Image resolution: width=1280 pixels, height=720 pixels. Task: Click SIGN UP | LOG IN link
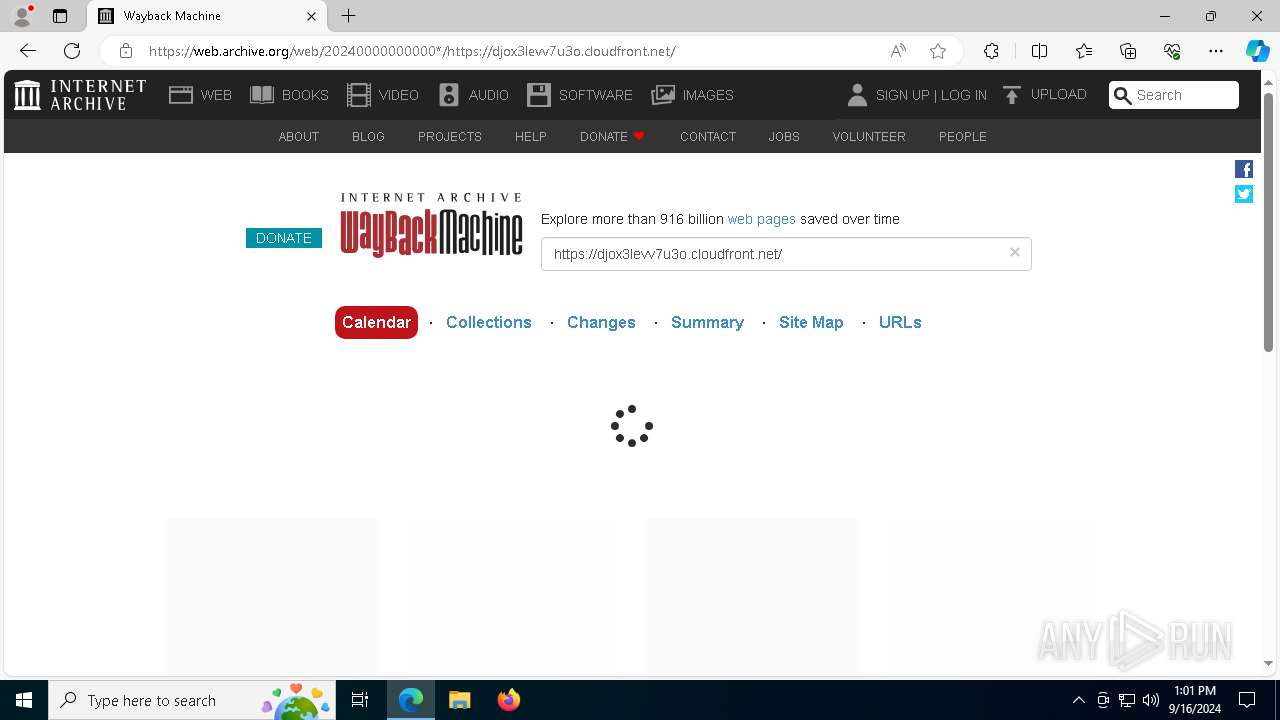[x=931, y=95]
